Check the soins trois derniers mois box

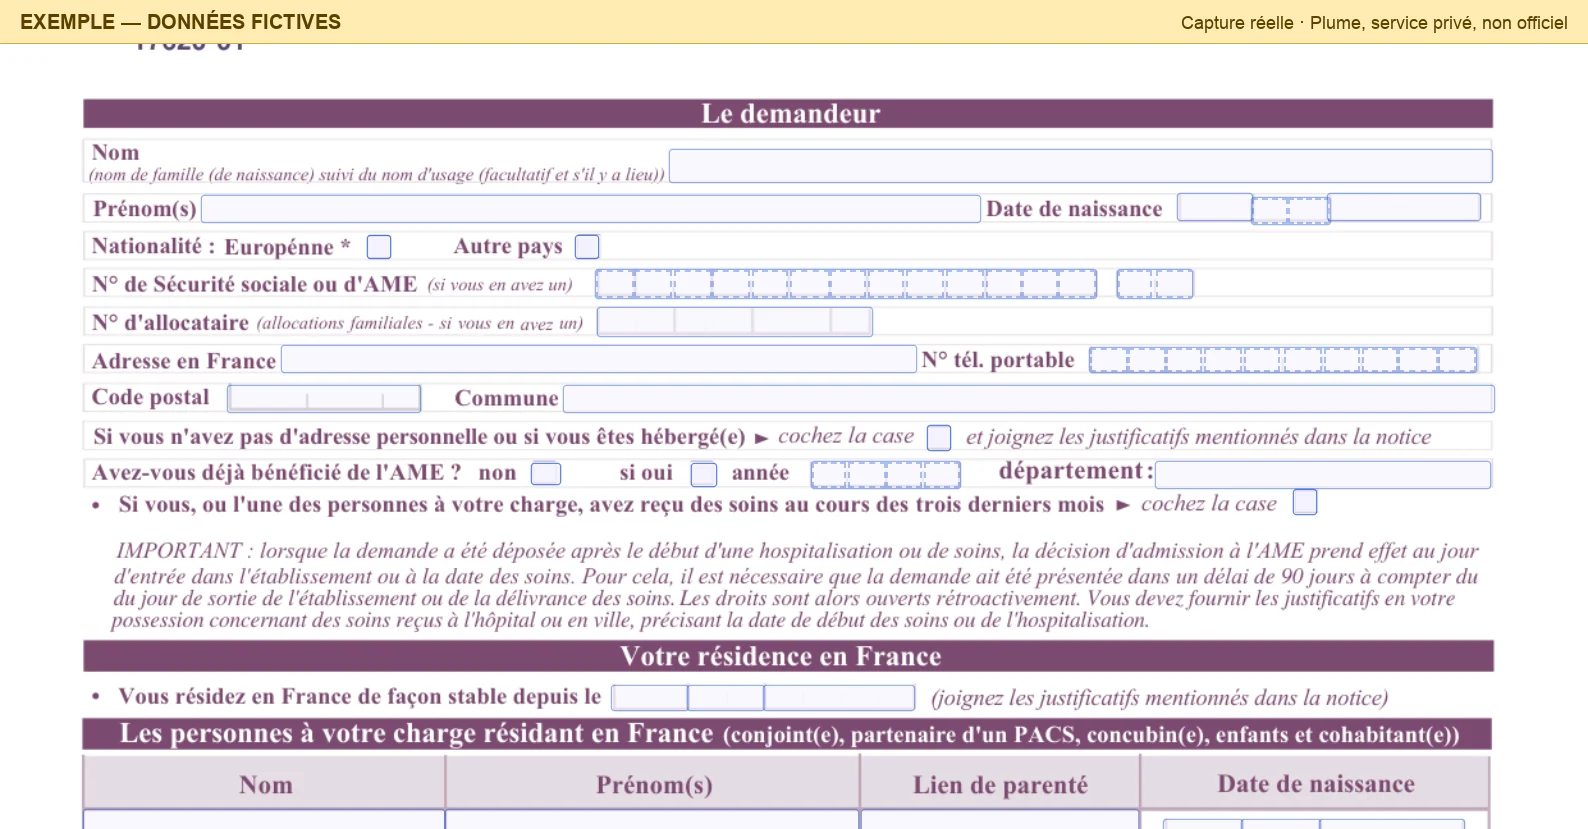[1305, 502]
